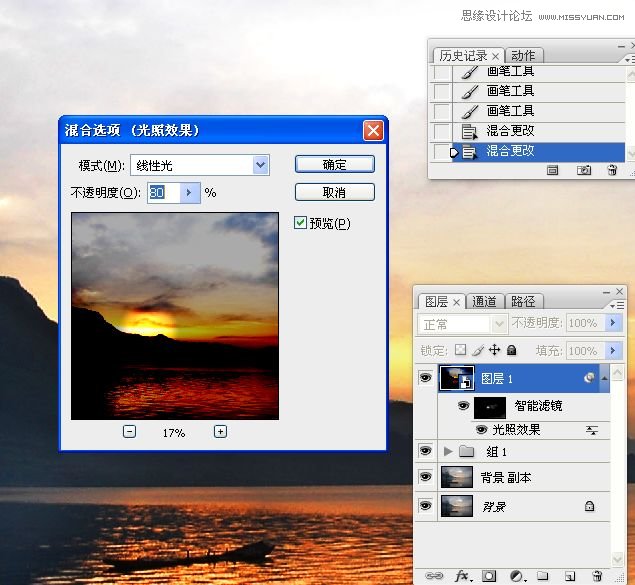
Task: Hide the 图层 1 layer
Action: [425, 378]
